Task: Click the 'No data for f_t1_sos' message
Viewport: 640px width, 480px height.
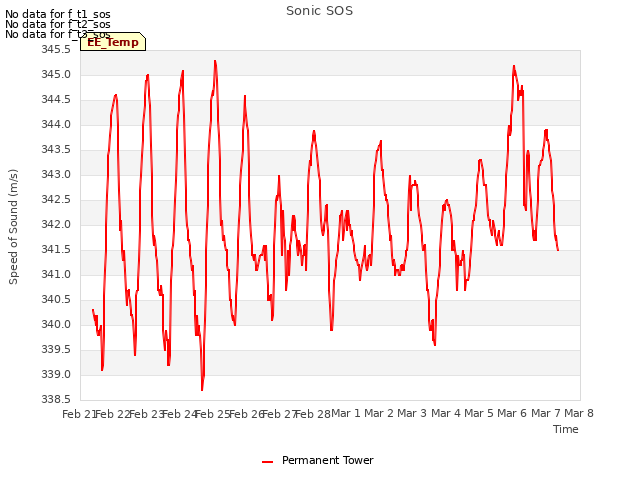Action: pos(58,14)
